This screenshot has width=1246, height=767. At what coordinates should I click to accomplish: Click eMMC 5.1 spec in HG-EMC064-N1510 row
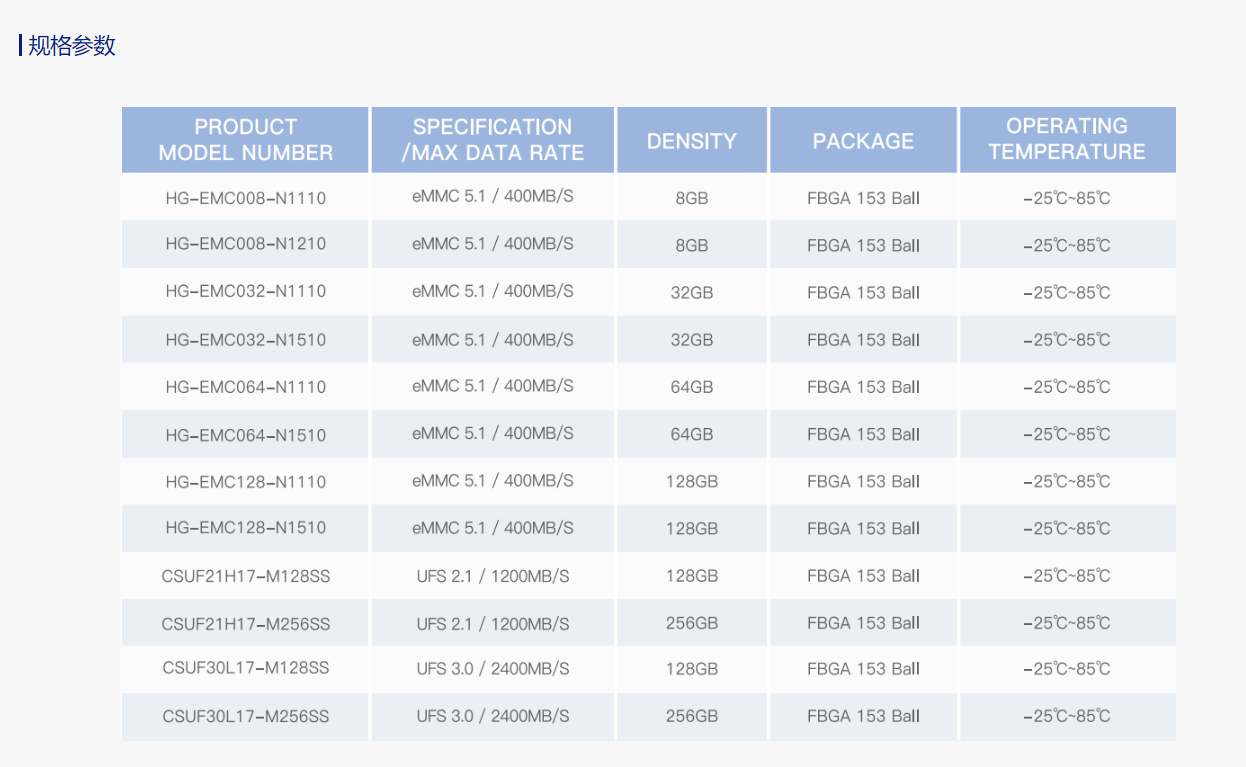[x=493, y=434]
